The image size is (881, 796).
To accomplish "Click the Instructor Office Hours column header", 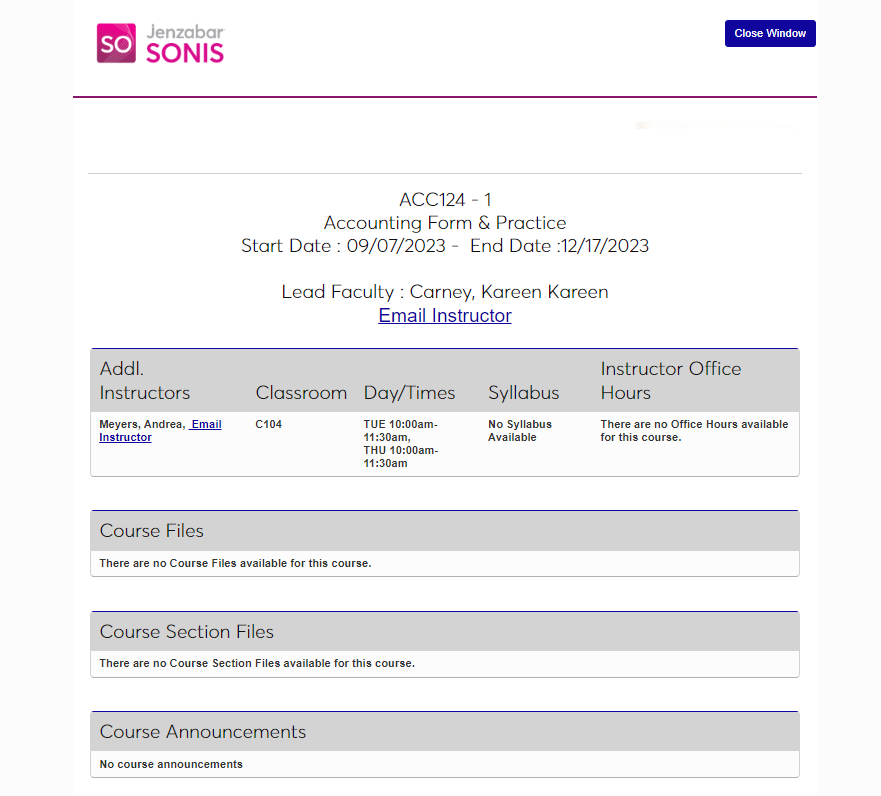I will 670,380.
